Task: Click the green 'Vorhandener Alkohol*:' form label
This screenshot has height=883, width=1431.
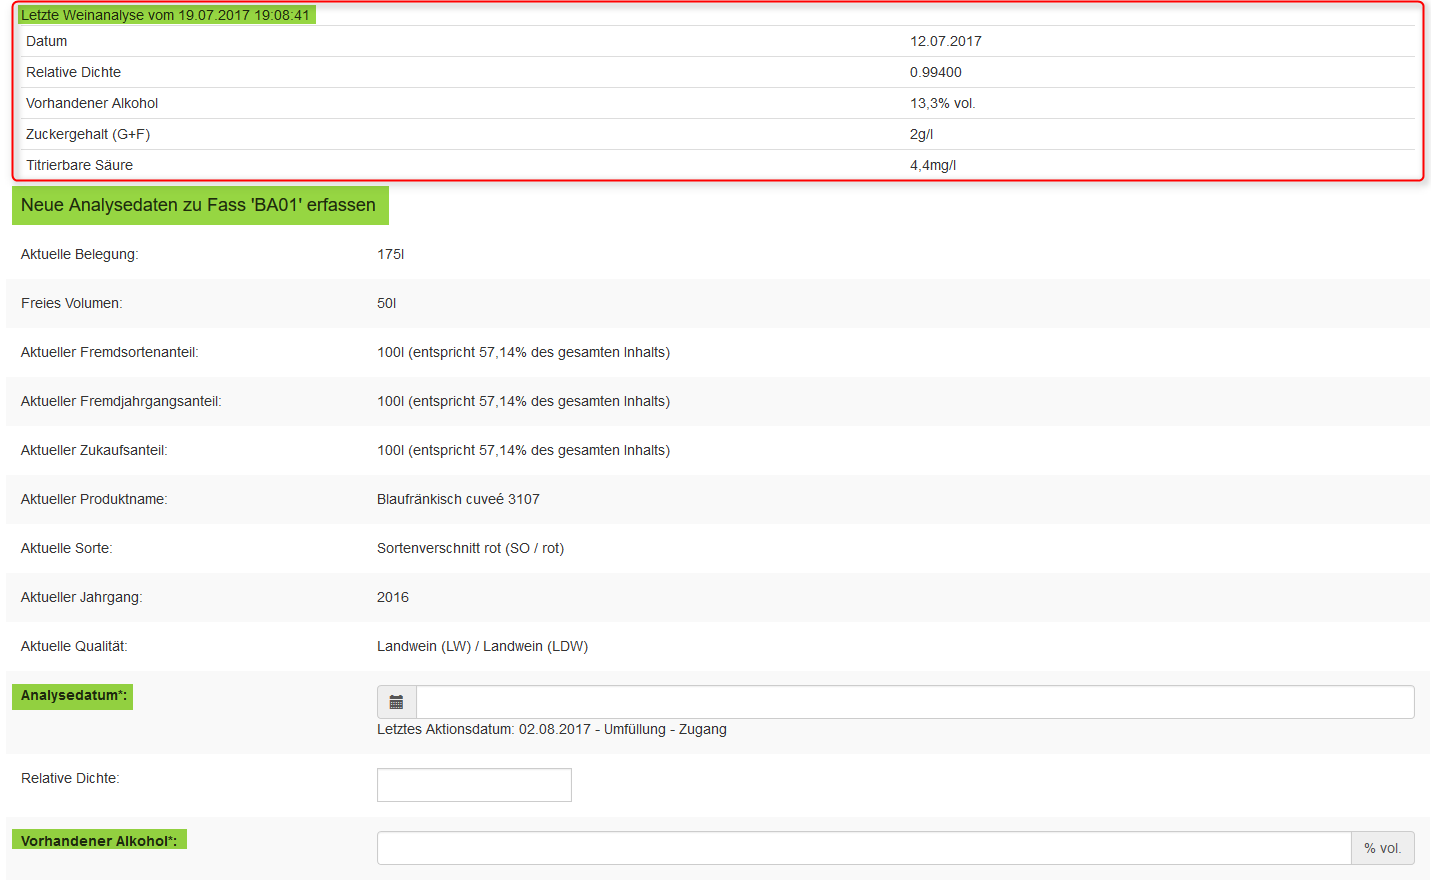Action: click(x=99, y=841)
